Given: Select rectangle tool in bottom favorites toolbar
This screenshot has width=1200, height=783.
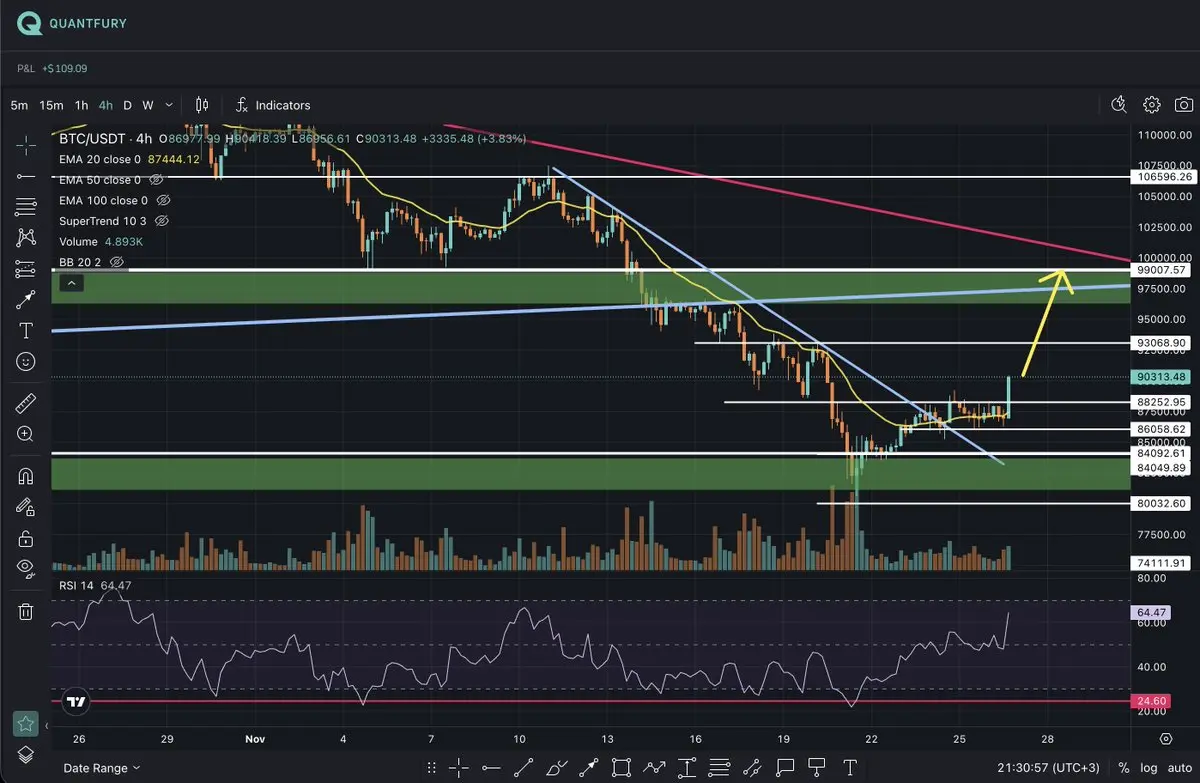Looking at the screenshot, I should (621, 767).
